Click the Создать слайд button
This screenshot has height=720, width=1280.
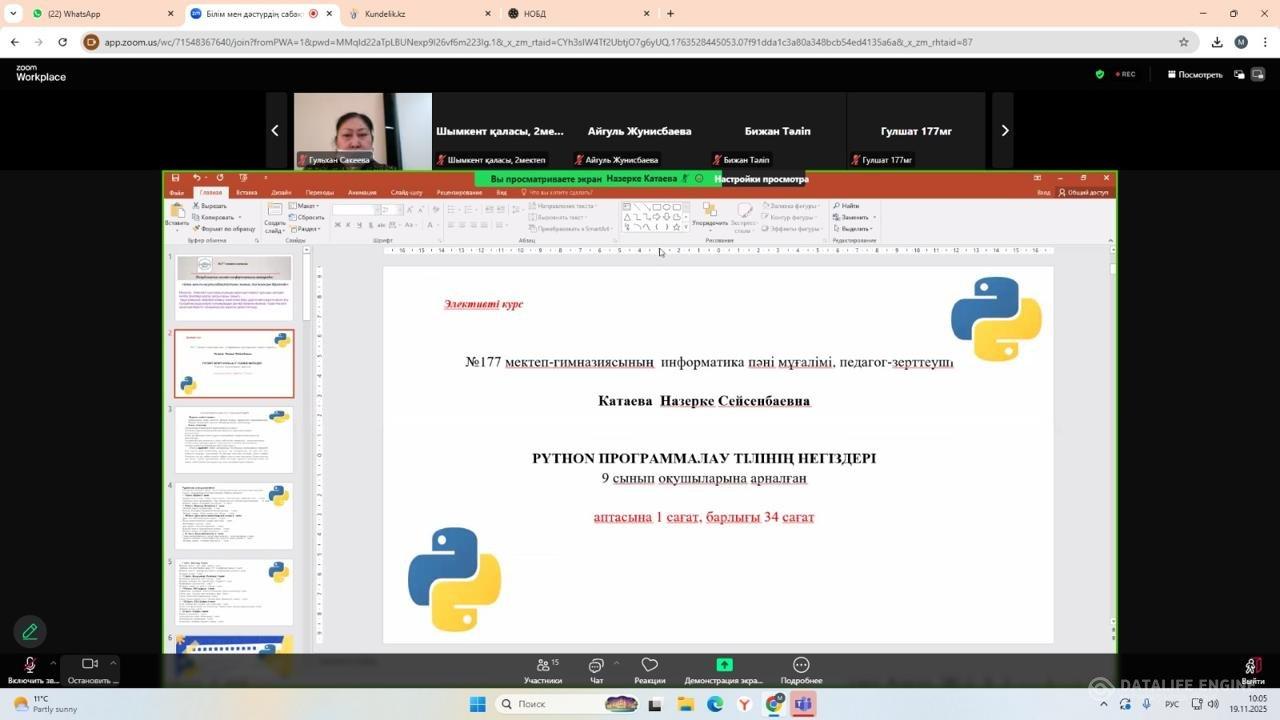[x=274, y=216]
